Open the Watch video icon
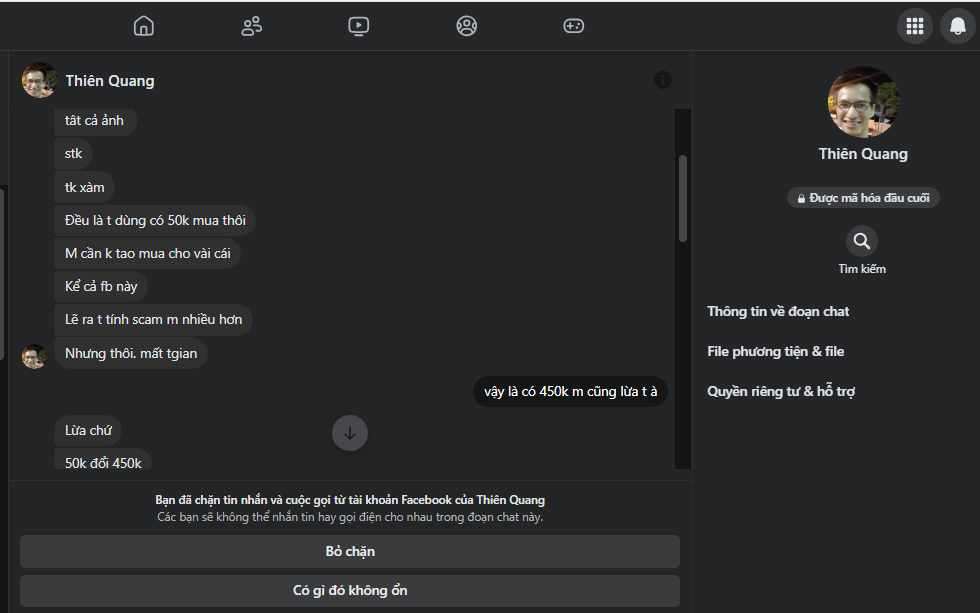 [x=359, y=26]
